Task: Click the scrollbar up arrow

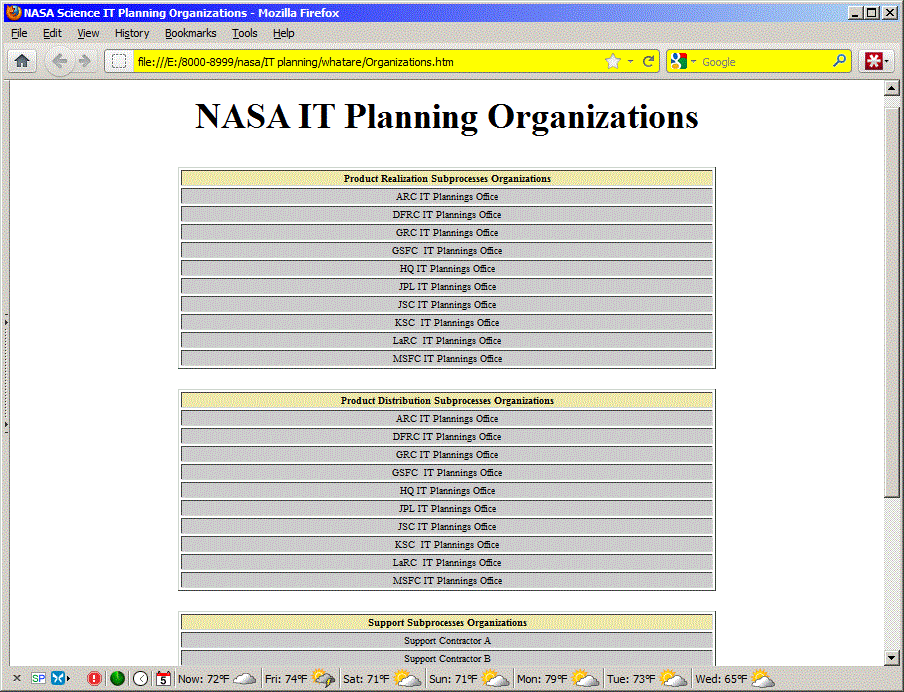Action: 891,88
